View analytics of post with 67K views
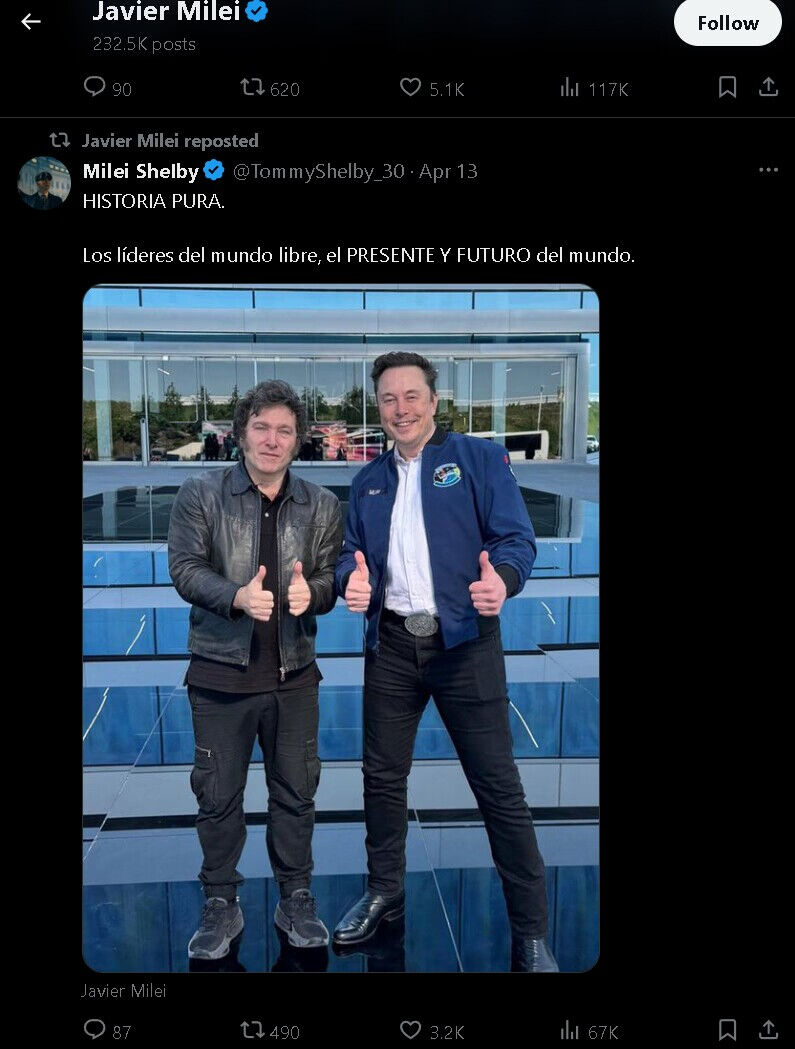 589,1030
